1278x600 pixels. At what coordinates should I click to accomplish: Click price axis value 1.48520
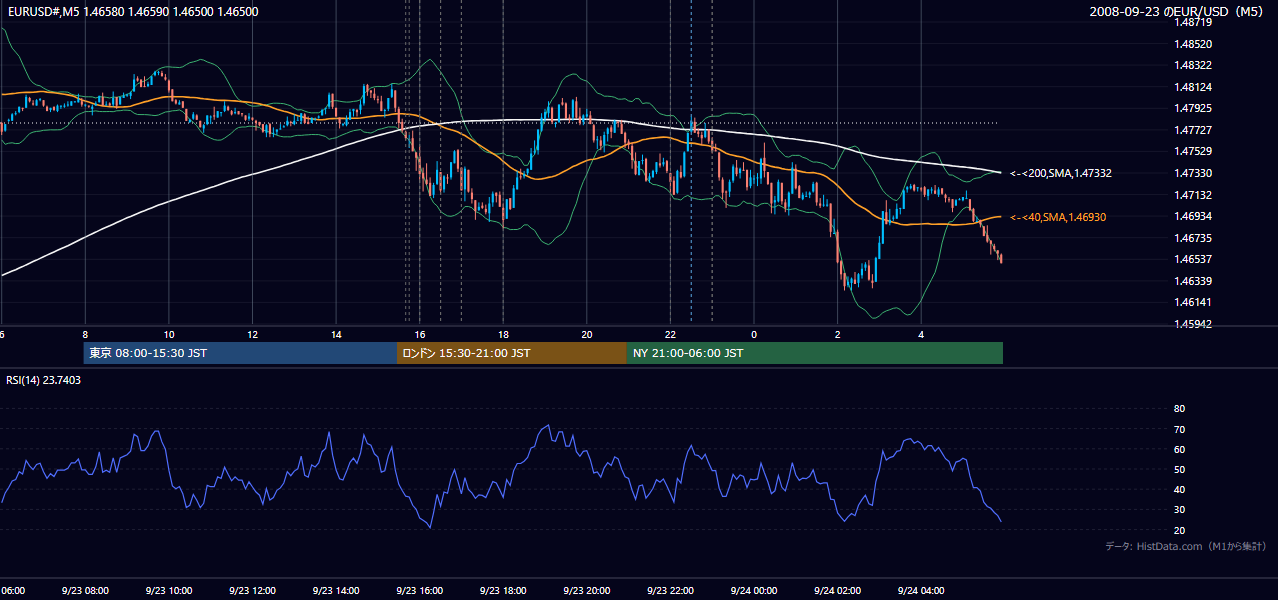click(1193, 44)
